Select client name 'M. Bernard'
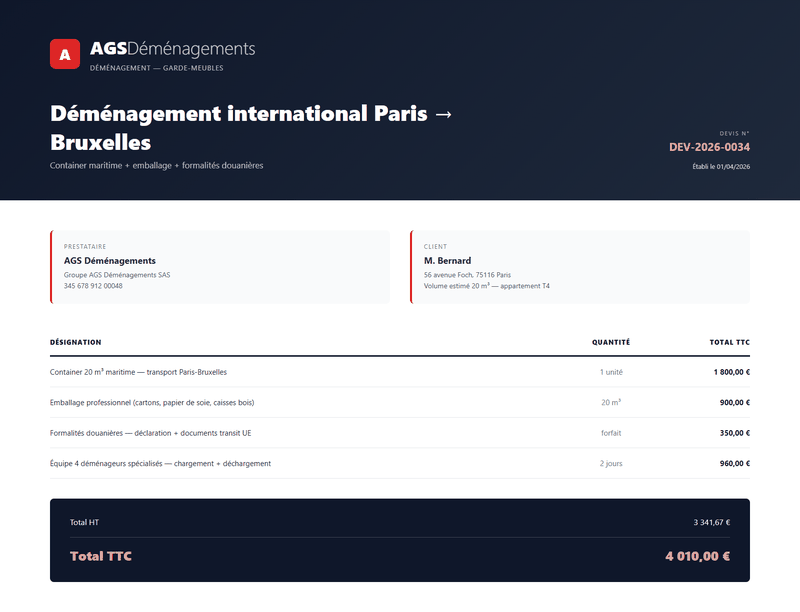800x612 pixels. coord(447,261)
